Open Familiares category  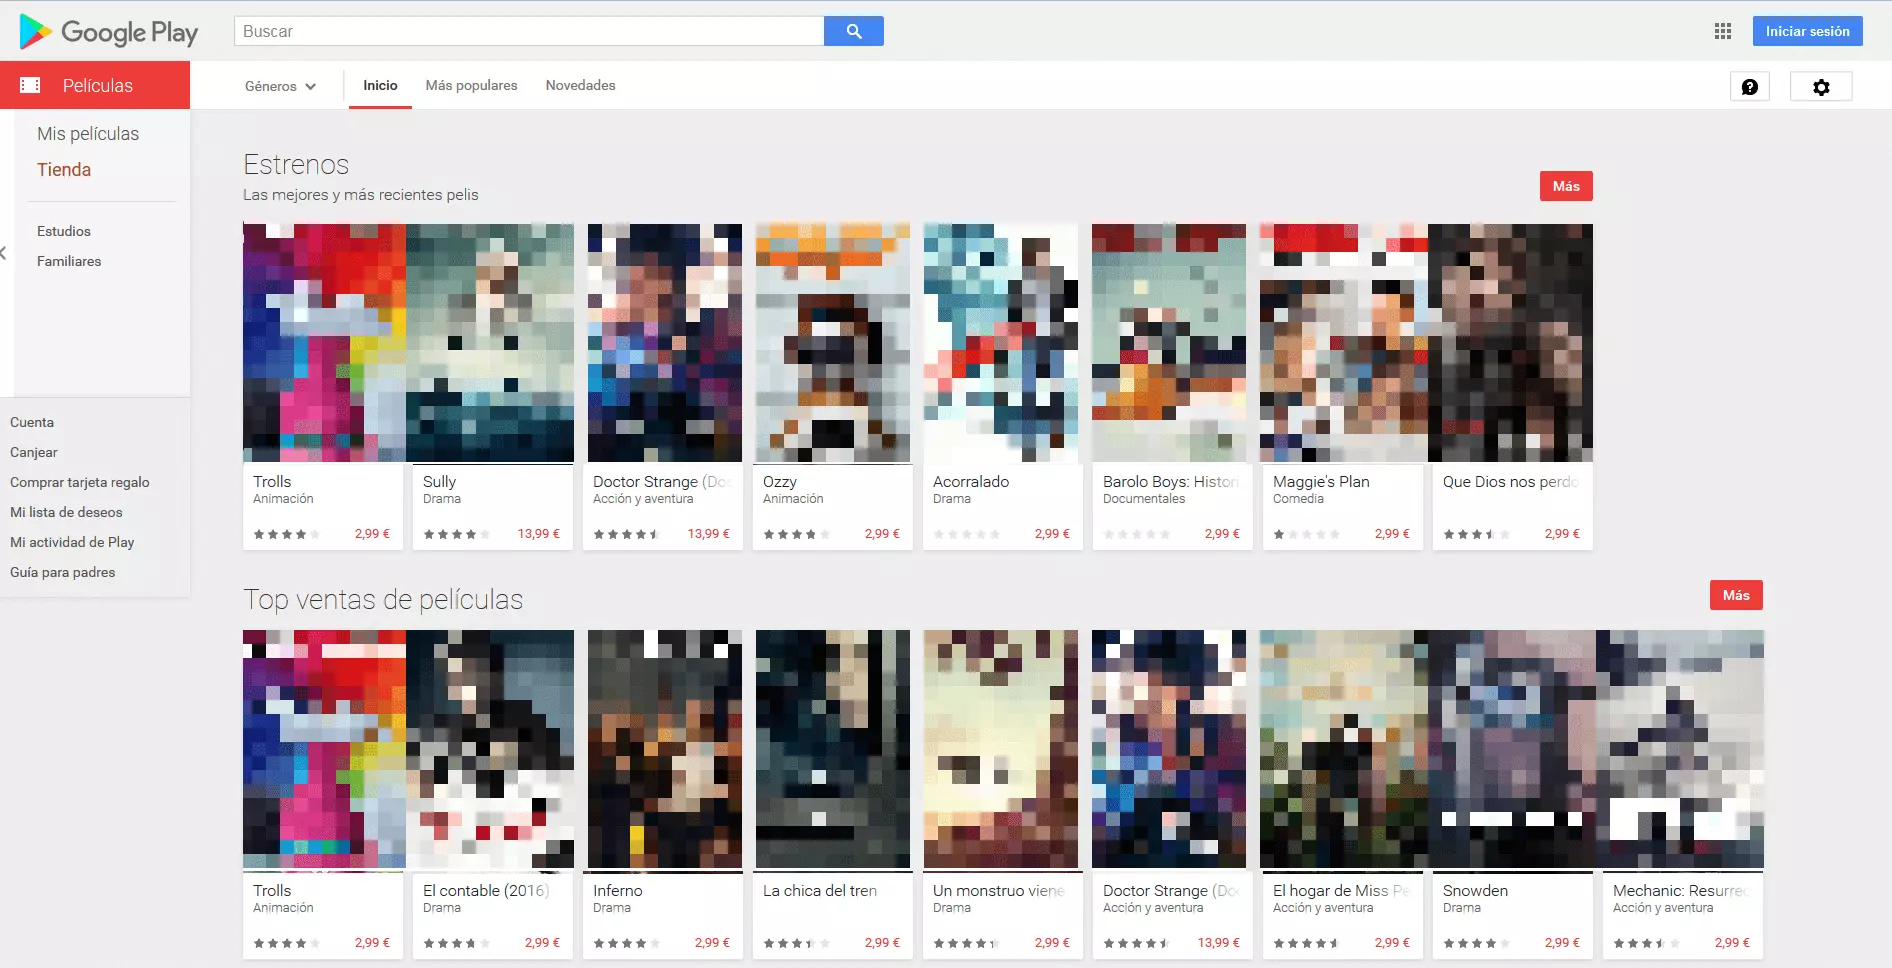pos(69,261)
